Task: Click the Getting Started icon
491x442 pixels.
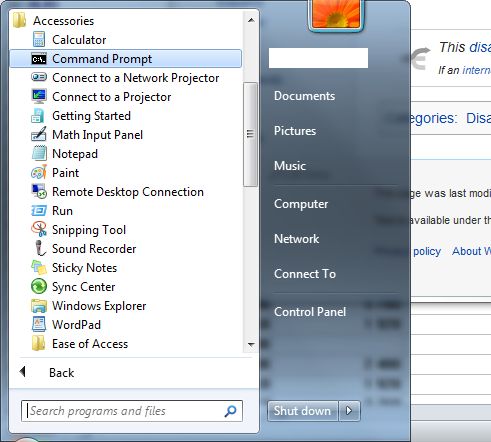Action: coord(38,116)
